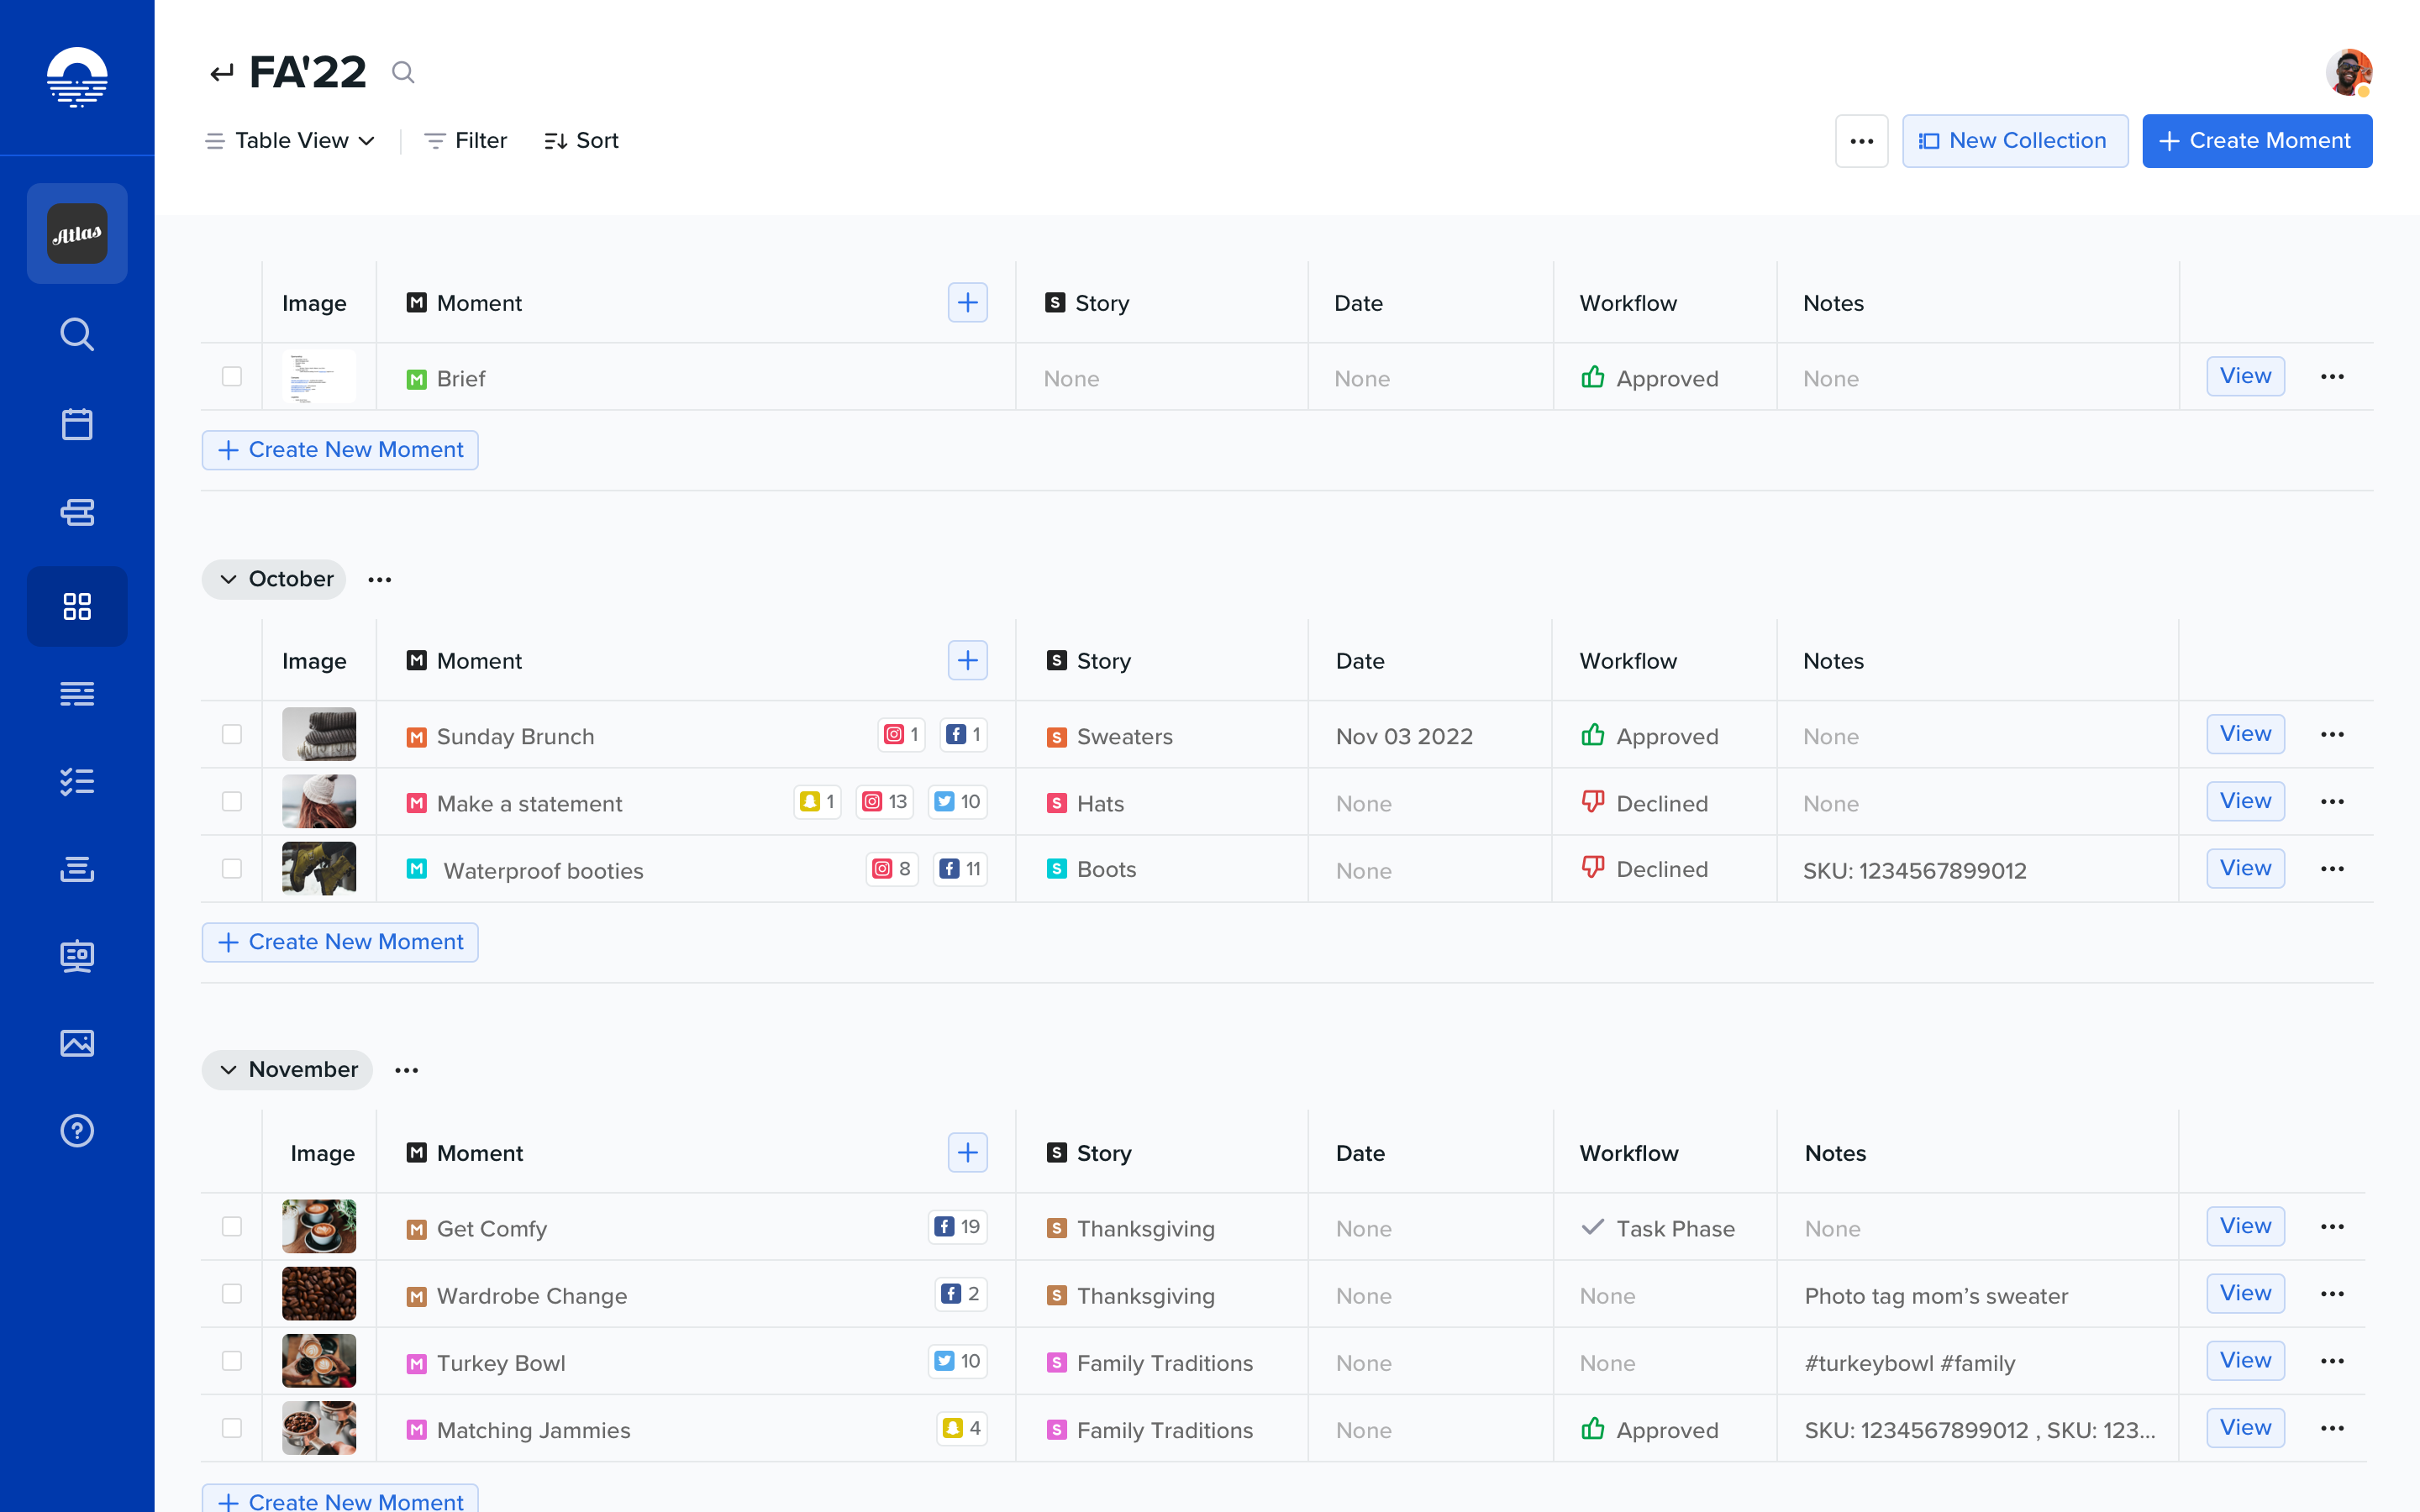Click Create Moment primary button

[x=2254, y=139]
